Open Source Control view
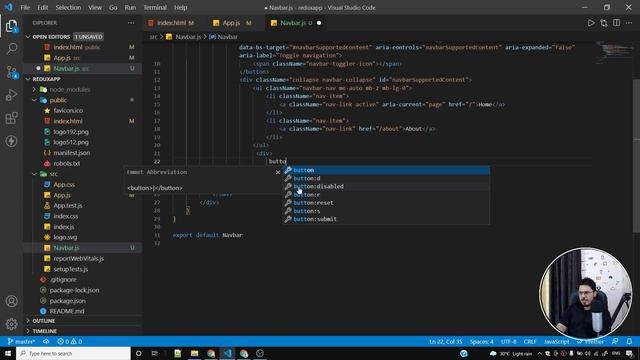Screen dimensions: 640x360 pyautogui.click(x=11, y=72)
